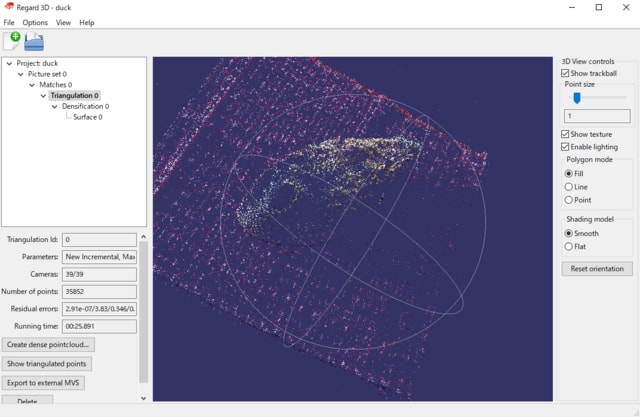Collapse the Densification 0 tree branch
Image resolution: width=640 pixels, height=417 pixels.
click(x=55, y=106)
